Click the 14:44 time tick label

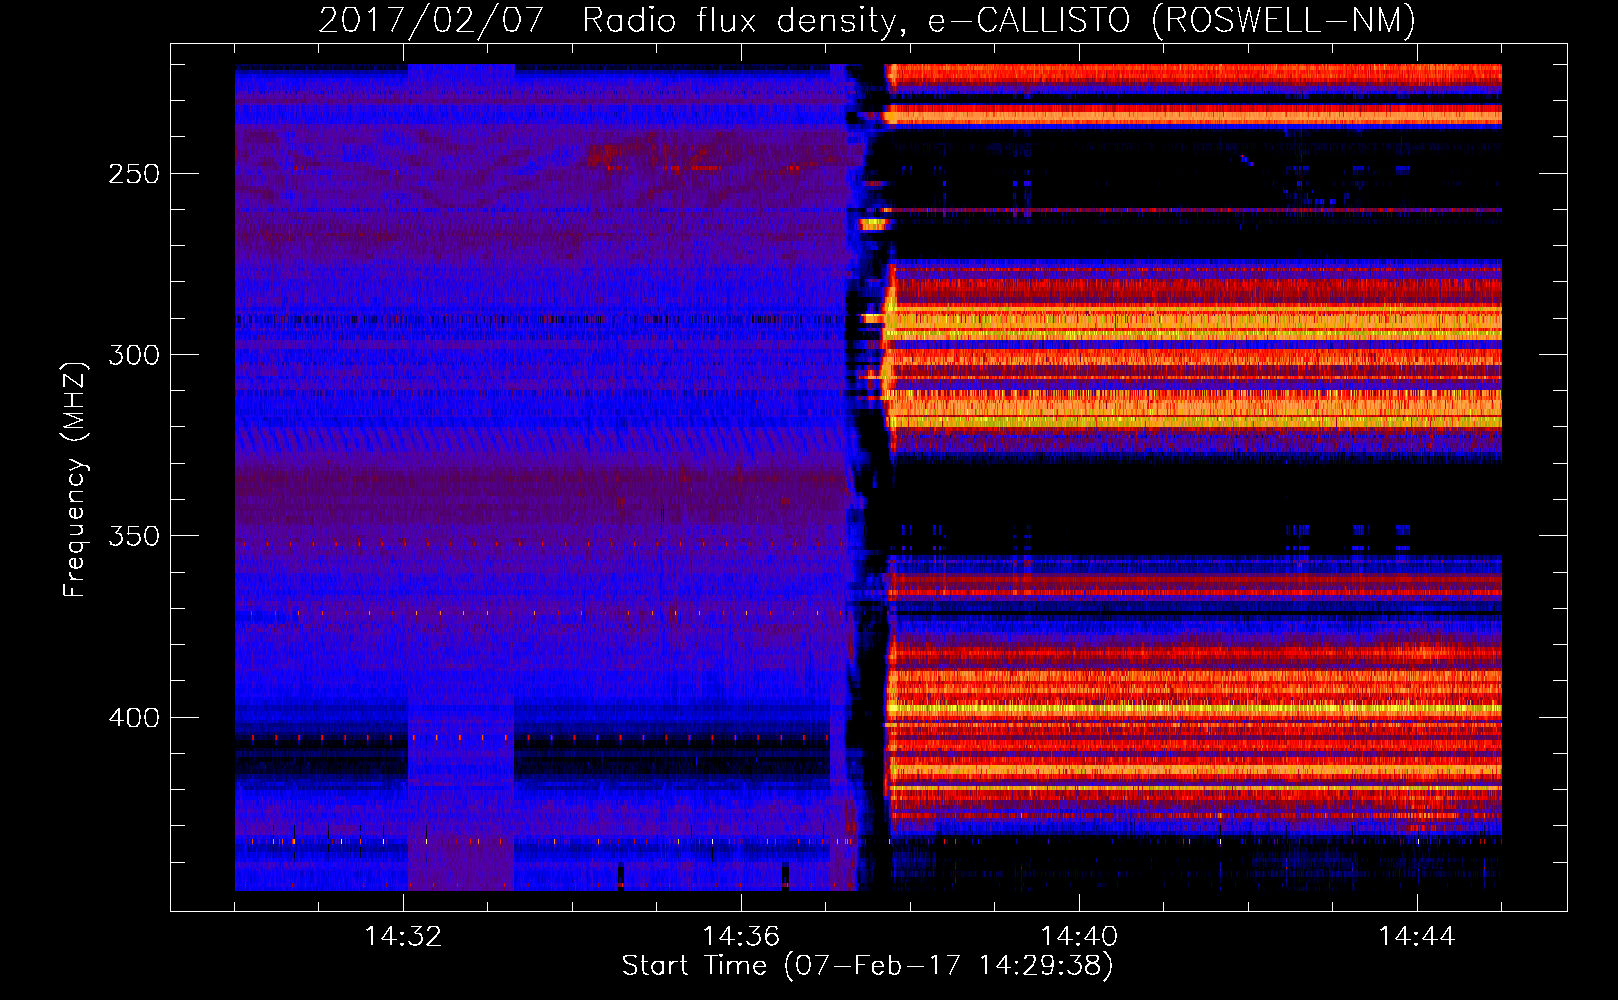tap(1417, 936)
